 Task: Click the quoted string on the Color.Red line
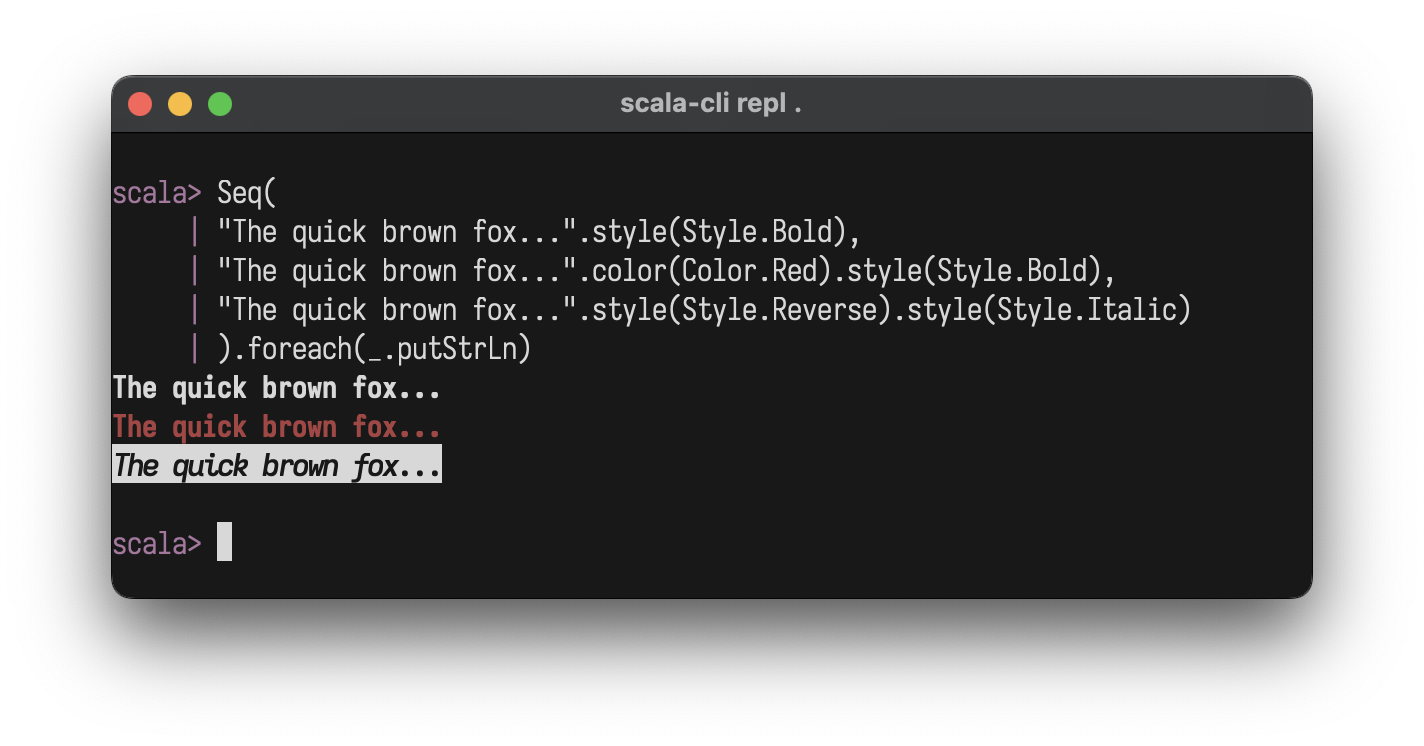point(397,270)
